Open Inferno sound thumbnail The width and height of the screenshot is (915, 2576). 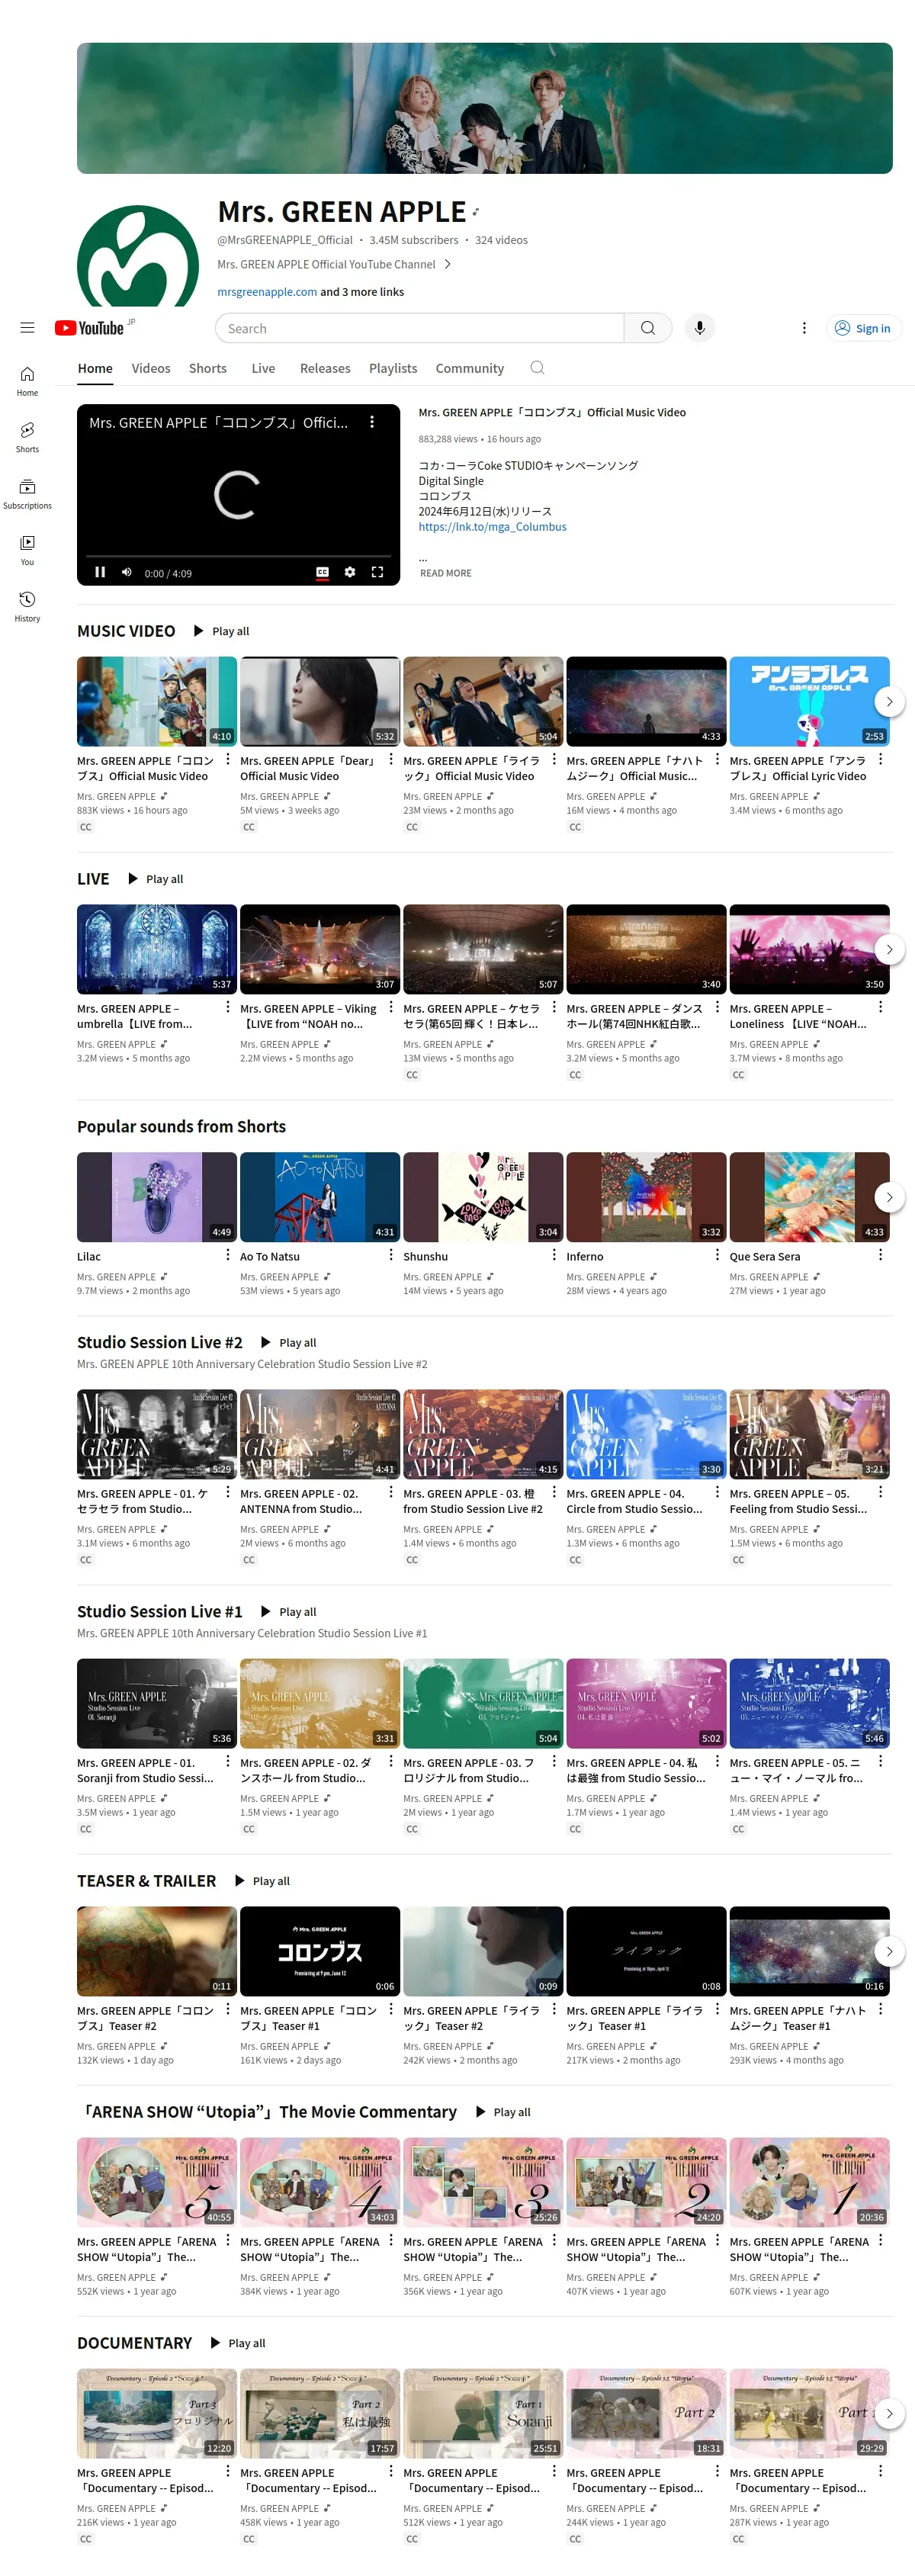click(646, 1197)
